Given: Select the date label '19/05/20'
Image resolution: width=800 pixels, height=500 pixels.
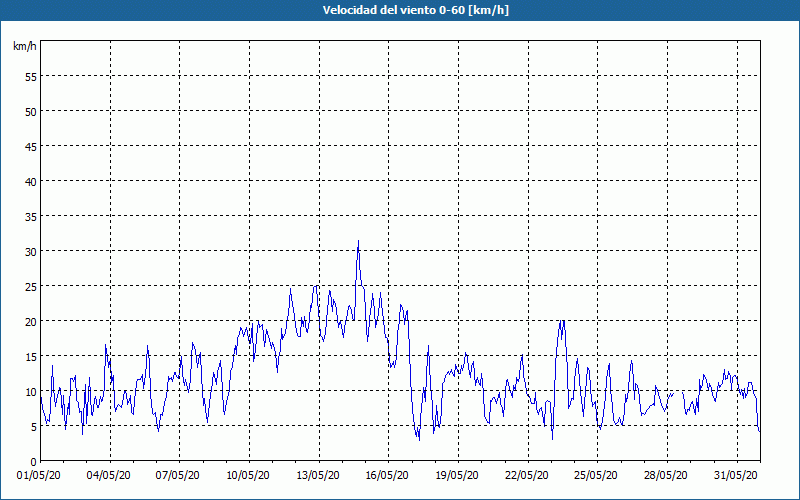Looking at the screenshot, I should click(457, 475).
